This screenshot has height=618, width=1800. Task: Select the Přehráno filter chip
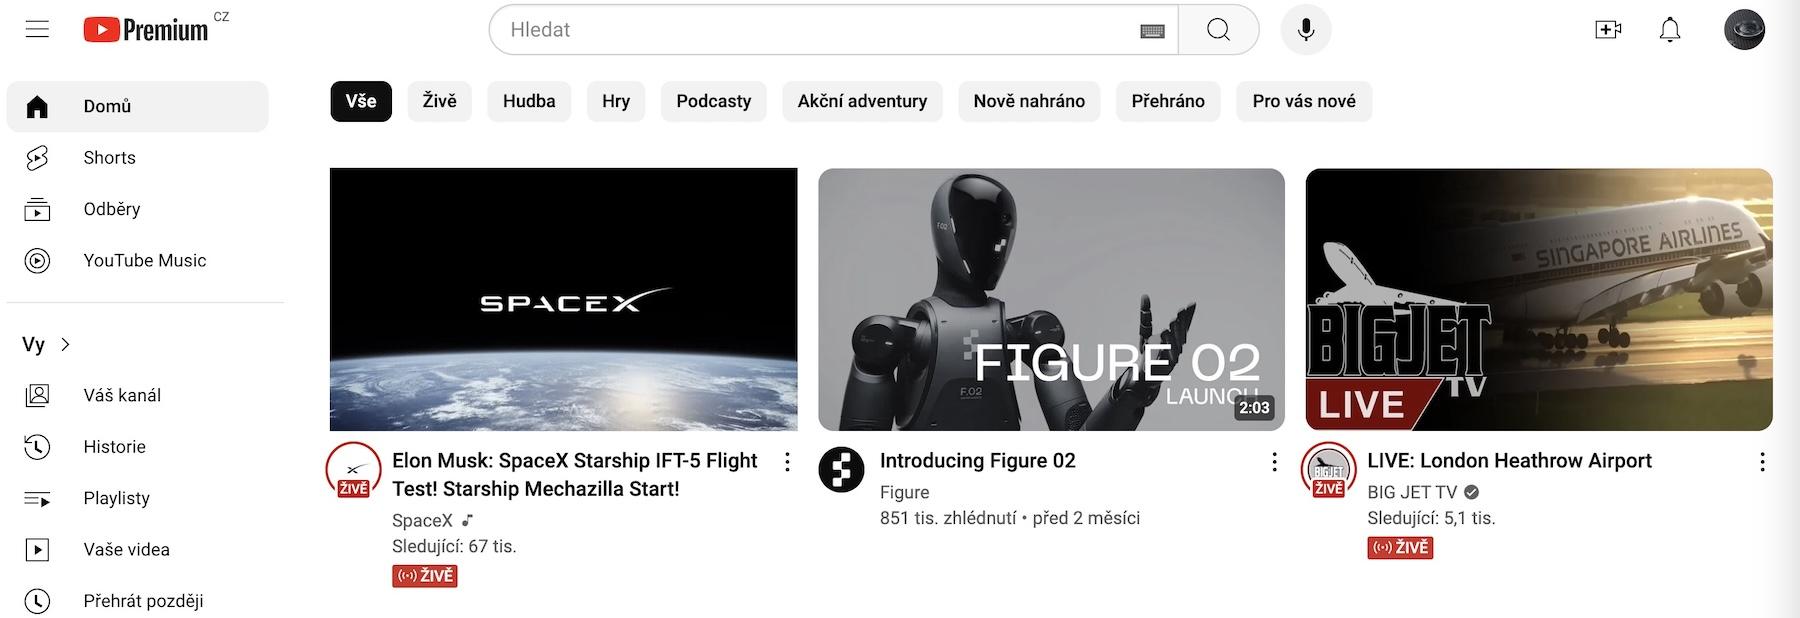coord(1168,101)
